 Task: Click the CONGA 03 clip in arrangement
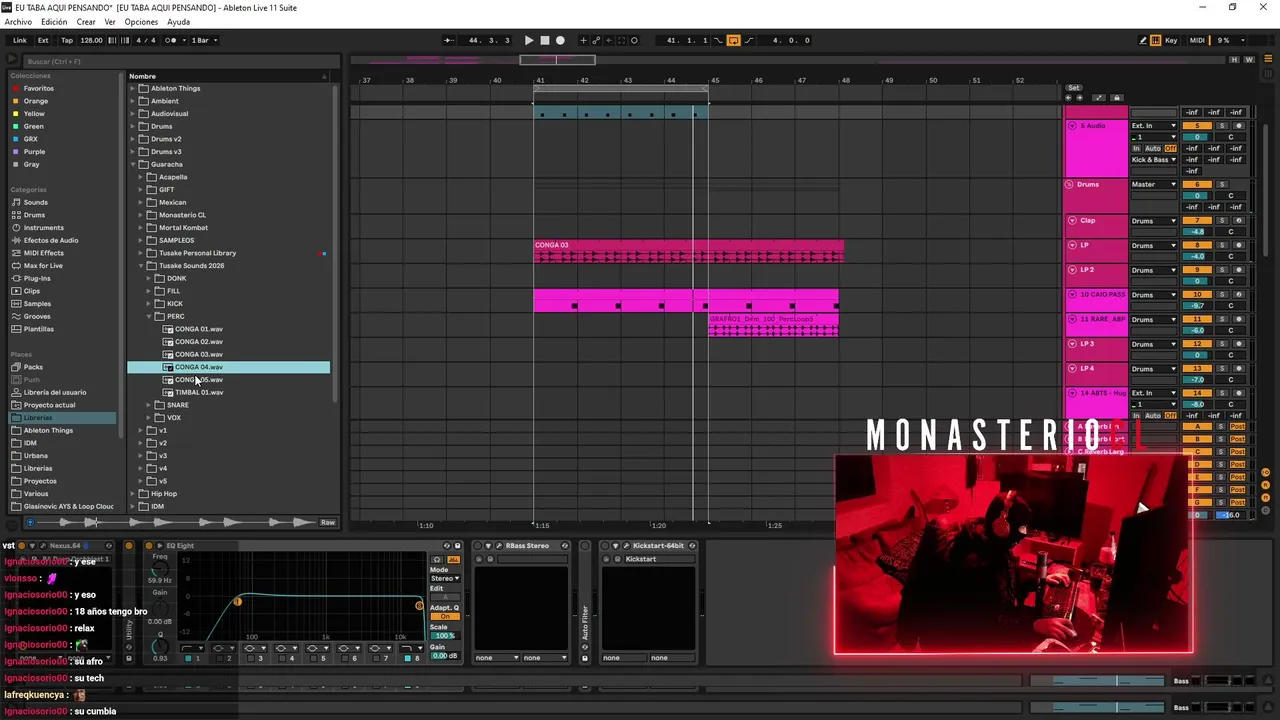click(x=688, y=251)
